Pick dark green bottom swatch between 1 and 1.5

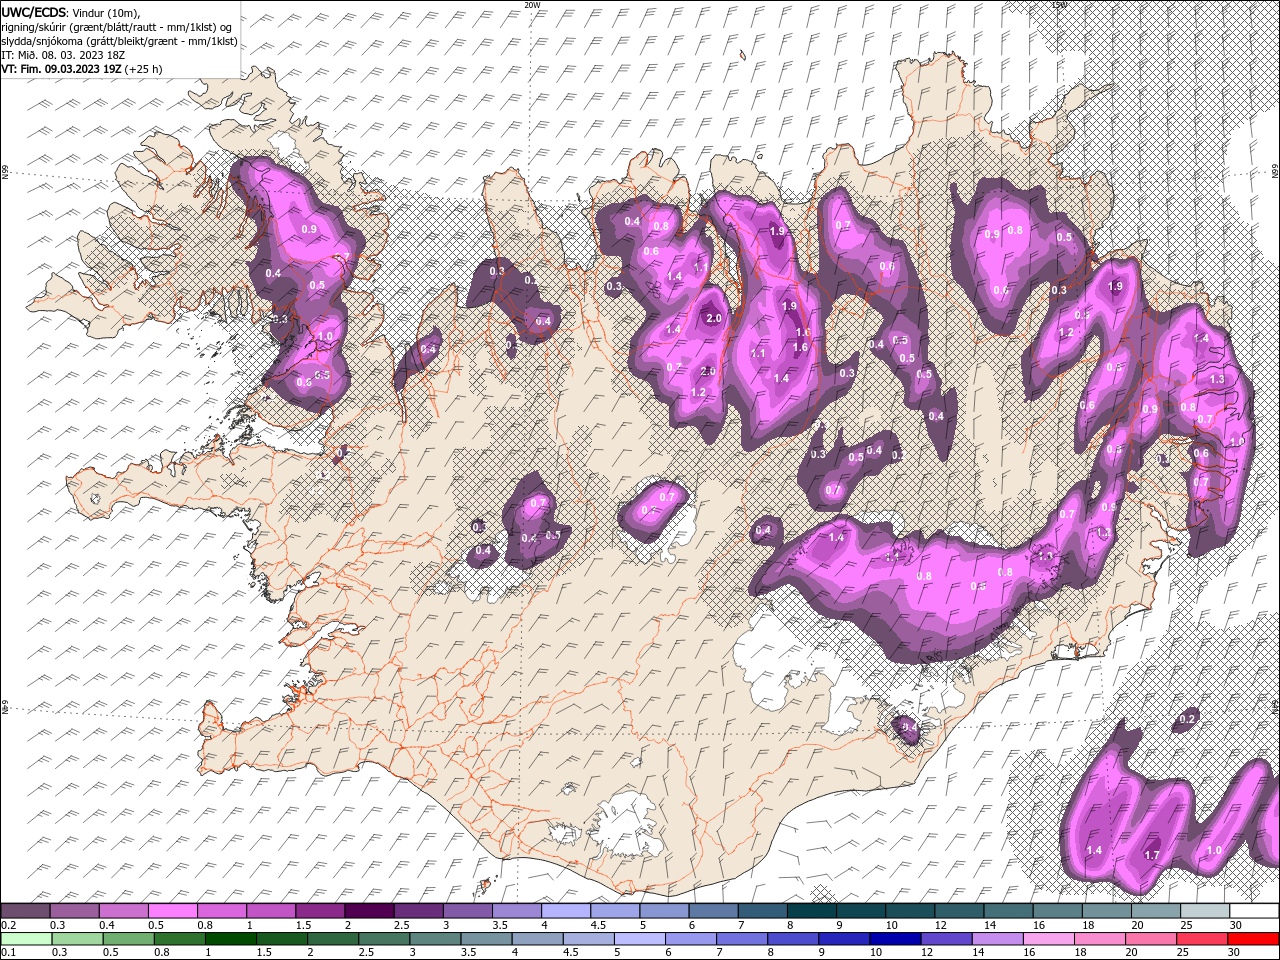pos(230,938)
